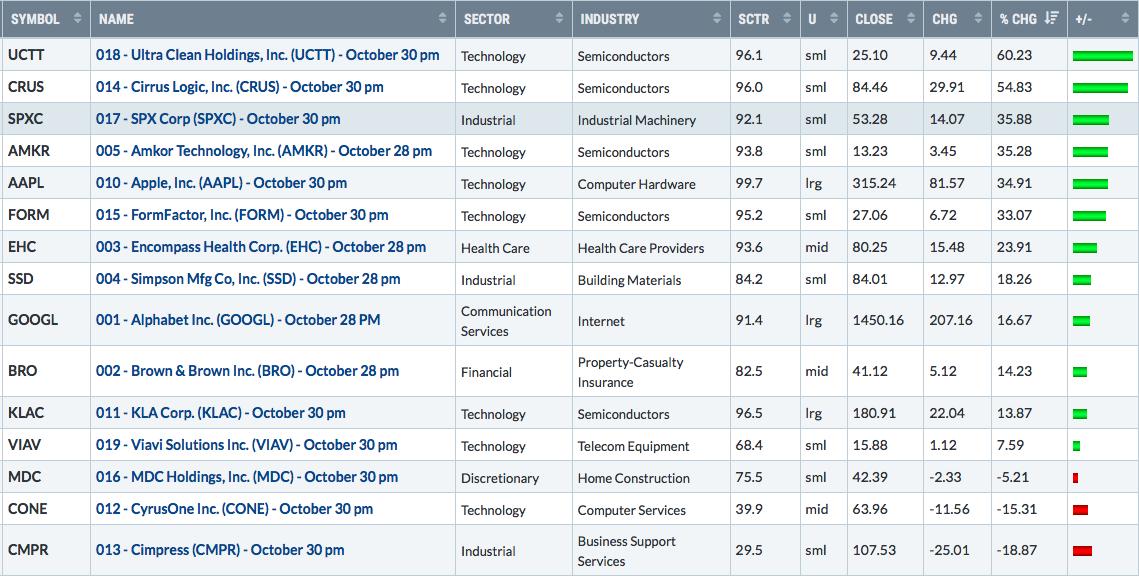Click the CLOSE column sort arrows
Screen dimensions: 1139x576
pyautogui.click(x=911, y=19)
